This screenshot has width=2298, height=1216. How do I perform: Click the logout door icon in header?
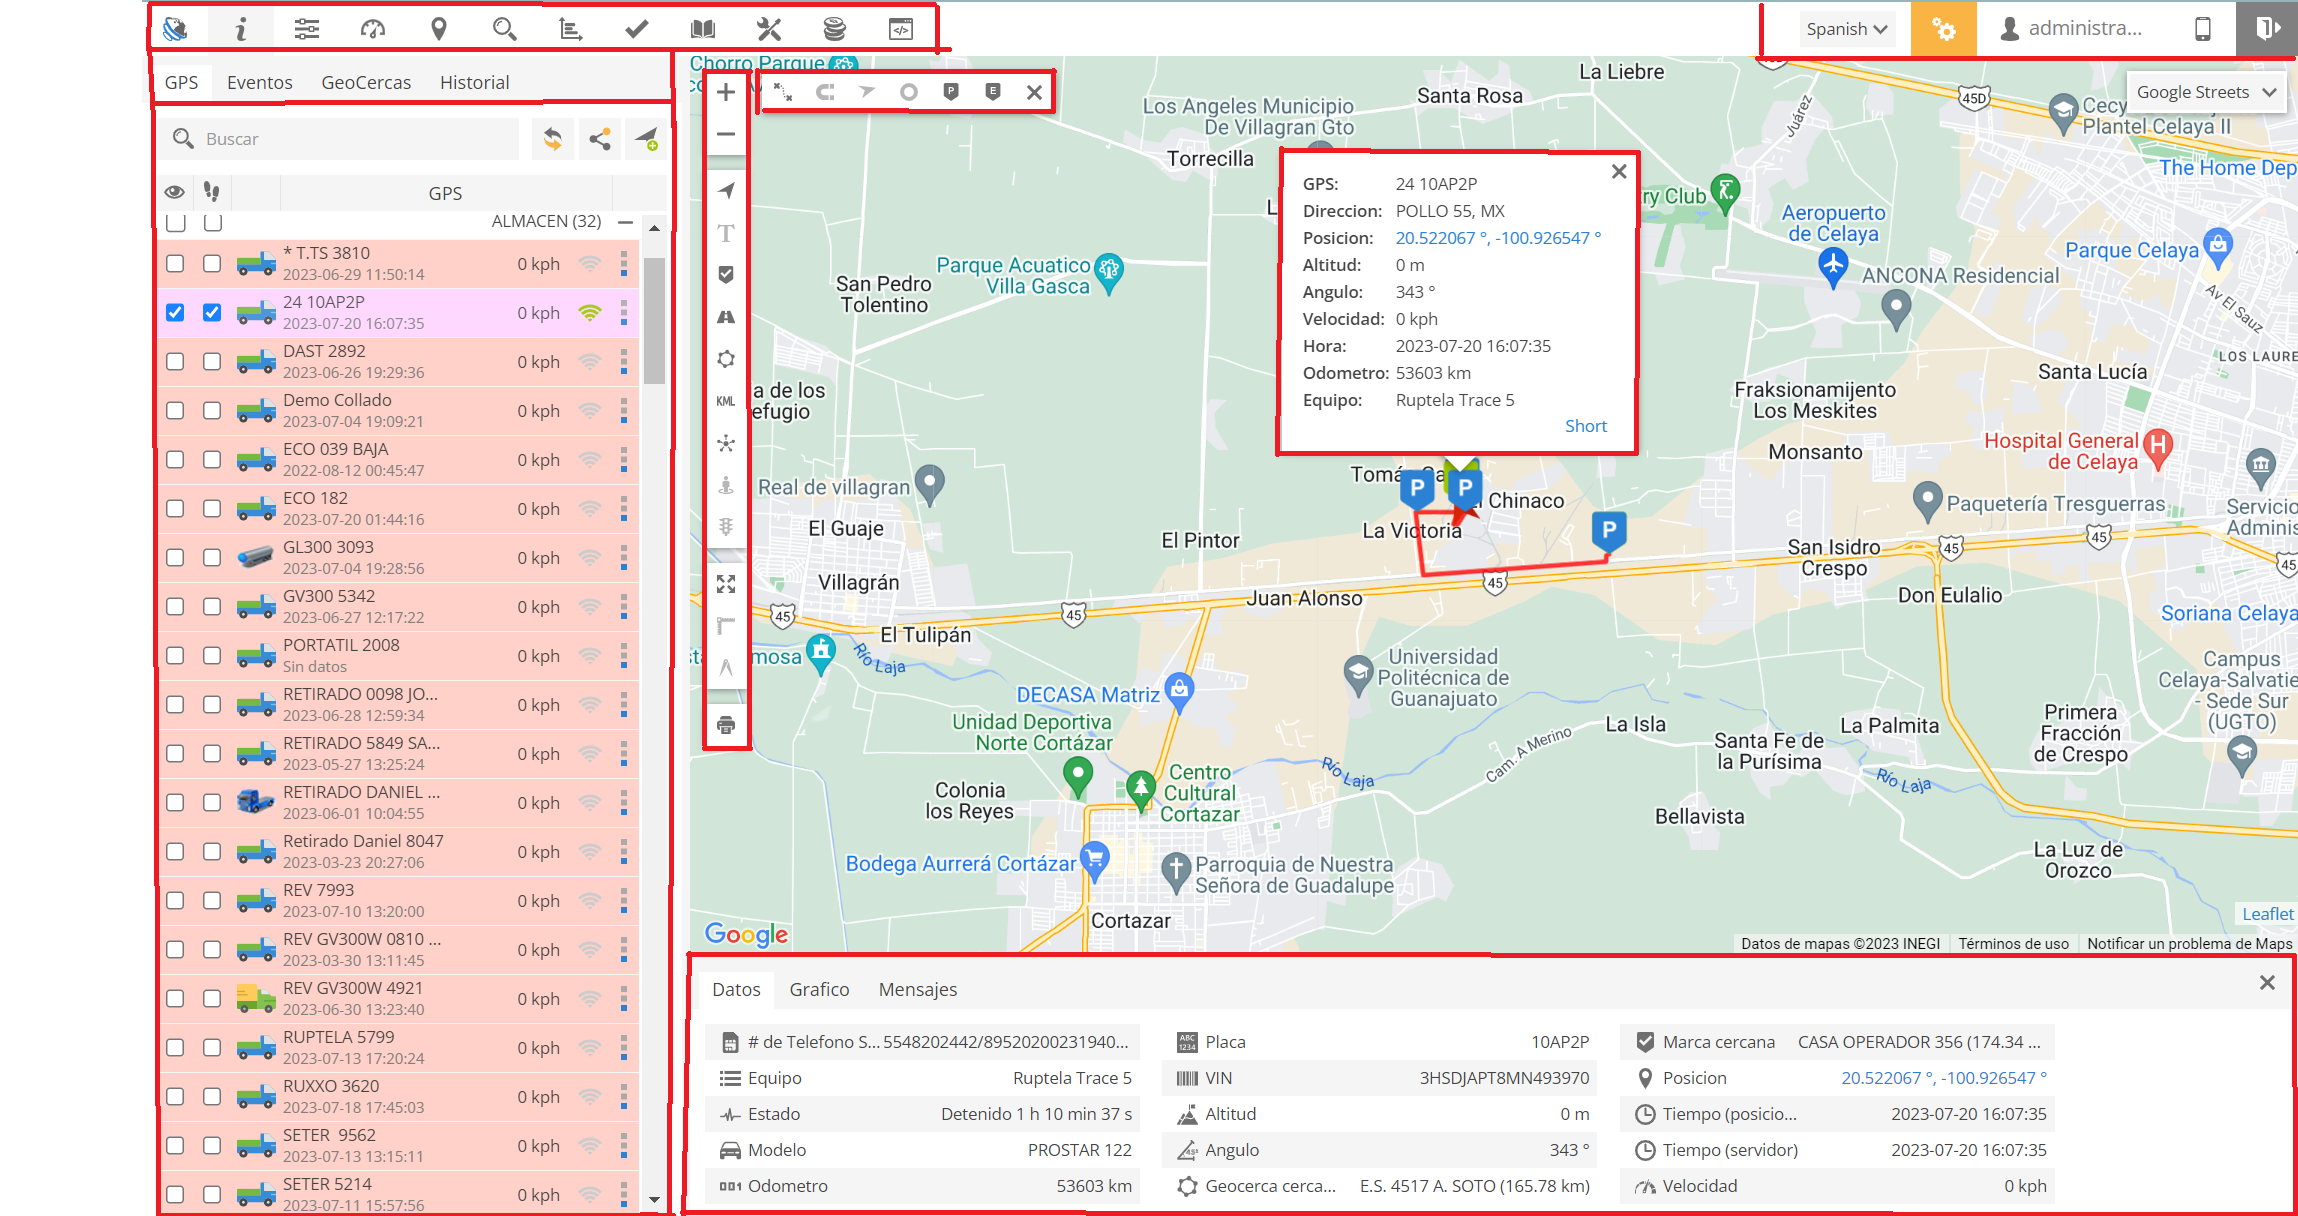coord(2267,28)
